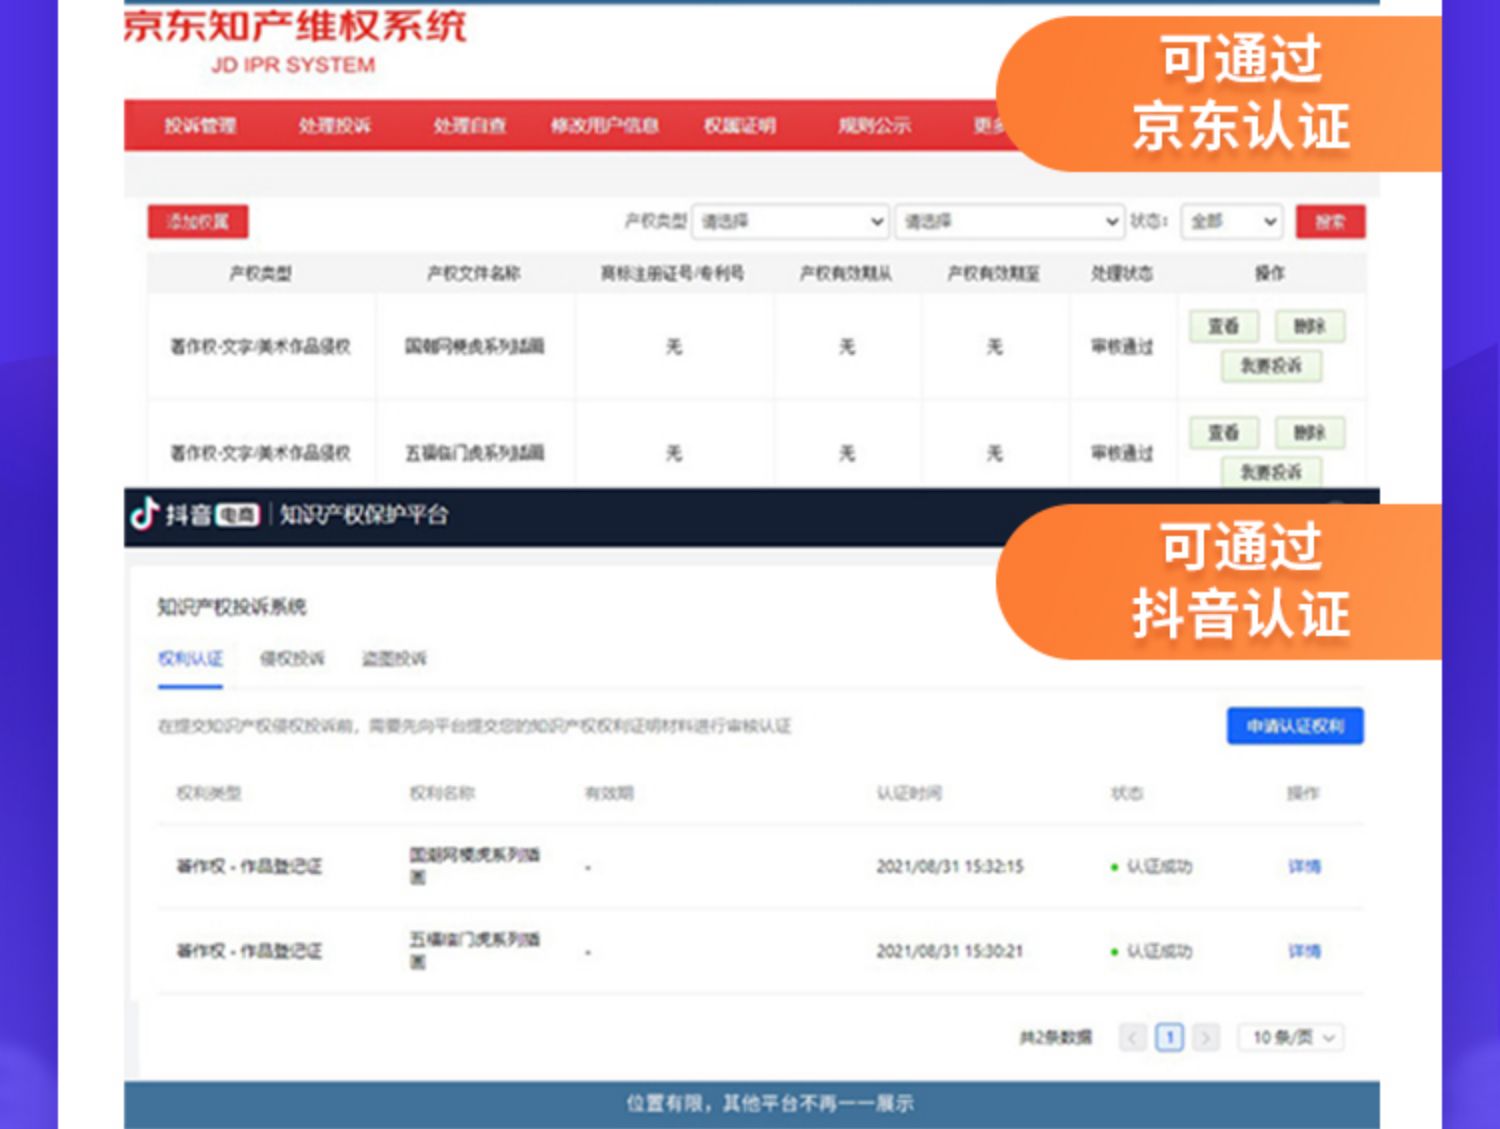Switch to the 盗图投诉 tab
This screenshot has width=1500, height=1129.
pyautogui.click(x=394, y=659)
